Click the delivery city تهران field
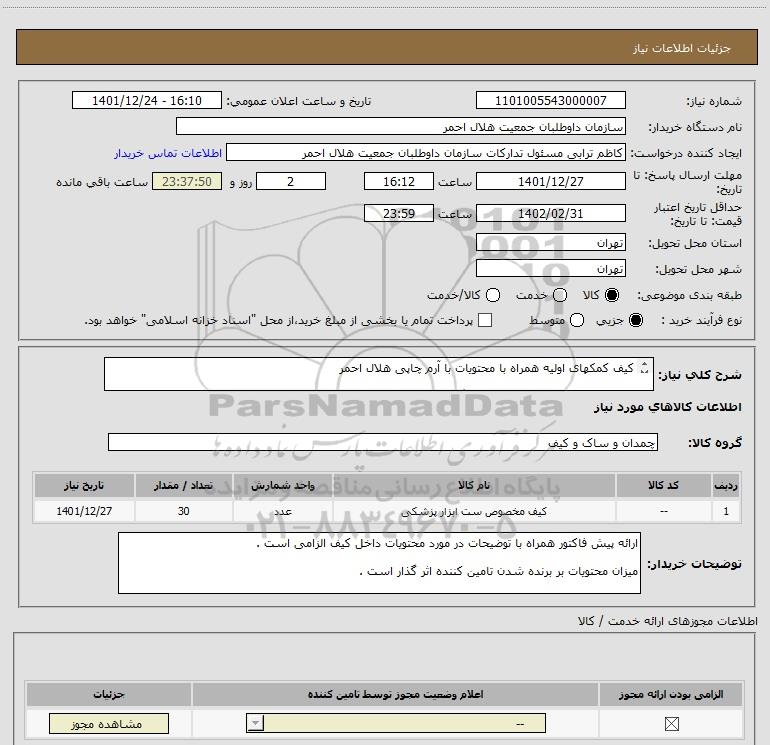 pos(550,268)
